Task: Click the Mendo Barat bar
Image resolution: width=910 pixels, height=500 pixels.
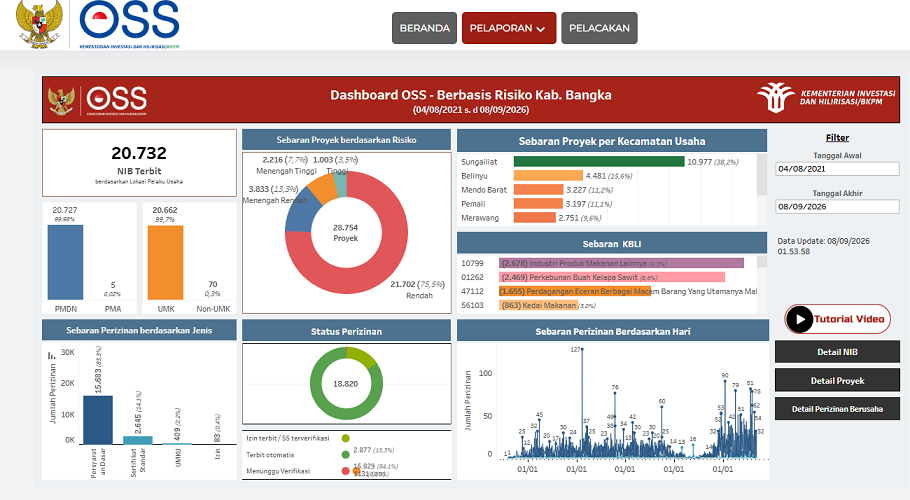Action: [538, 190]
